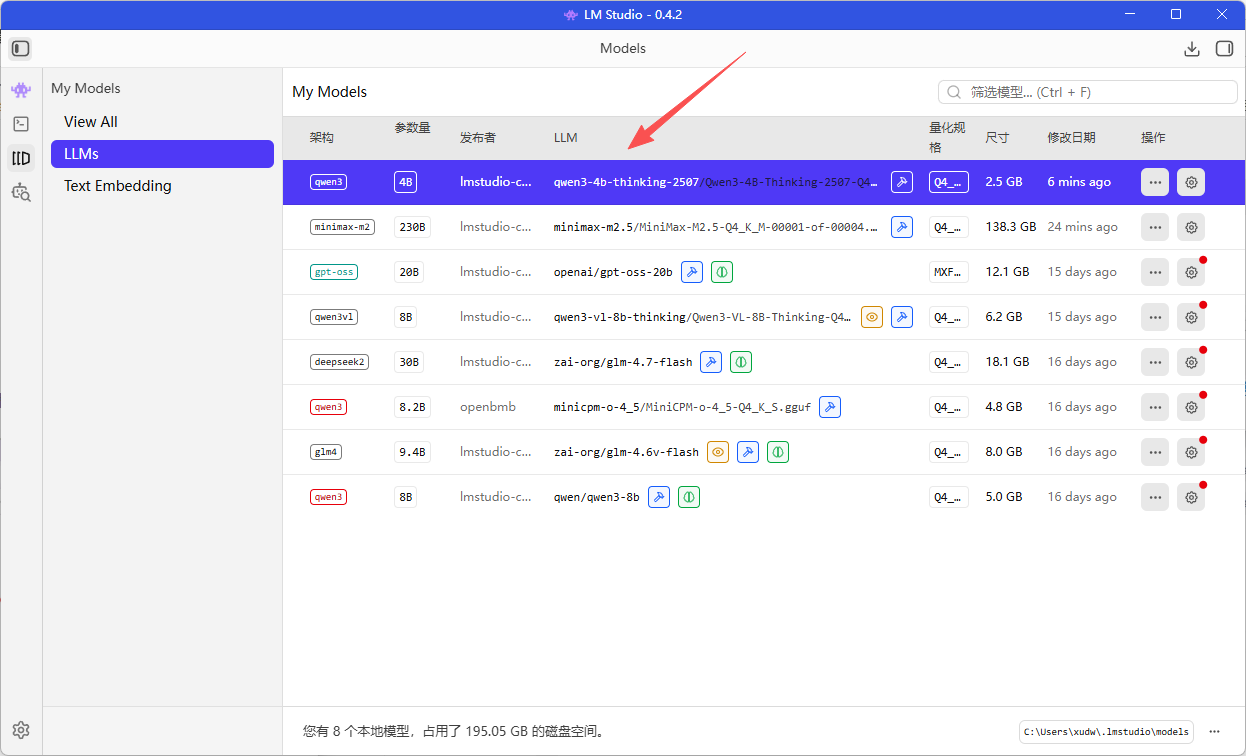The width and height of the screenshot is (1246, 756).
Task: Toggle the left sidebar panel icon
Action: (21, 48)
